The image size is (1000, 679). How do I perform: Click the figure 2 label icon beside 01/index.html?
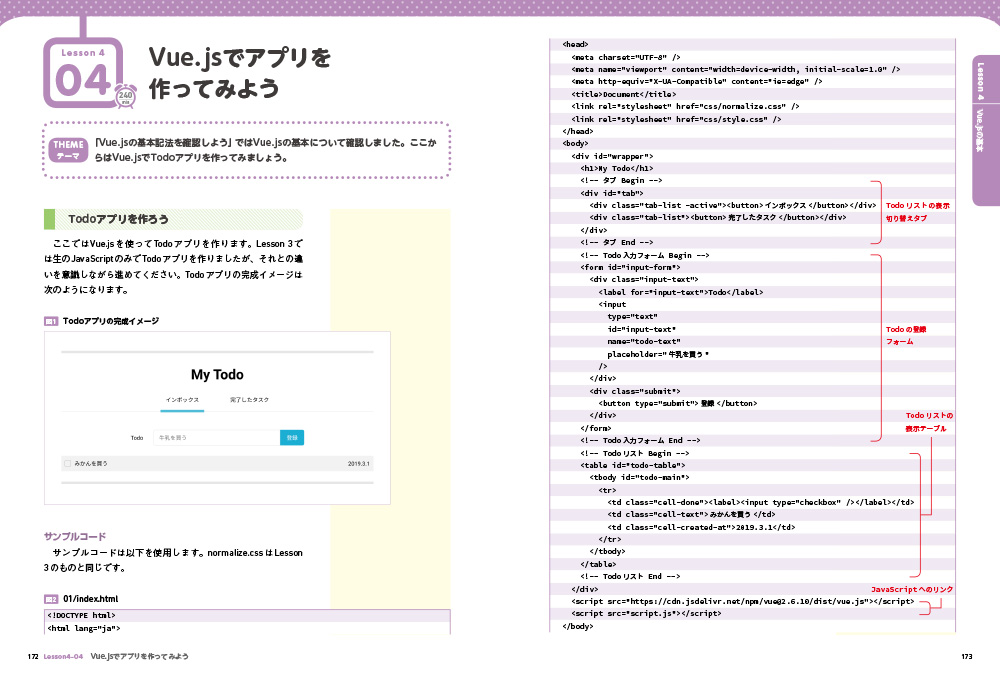coord(51,599)
